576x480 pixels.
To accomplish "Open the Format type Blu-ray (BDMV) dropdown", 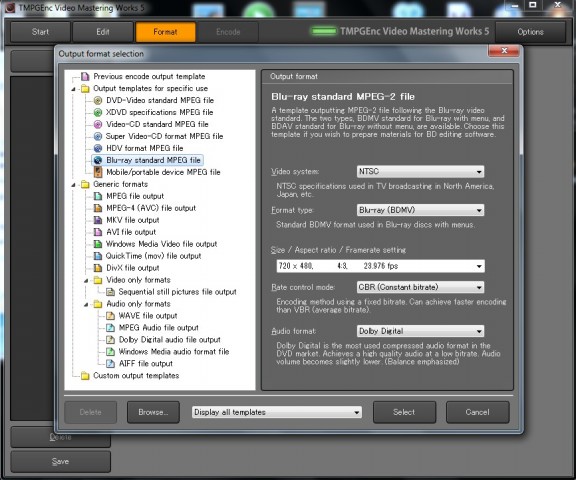I will tap(420, 210).
